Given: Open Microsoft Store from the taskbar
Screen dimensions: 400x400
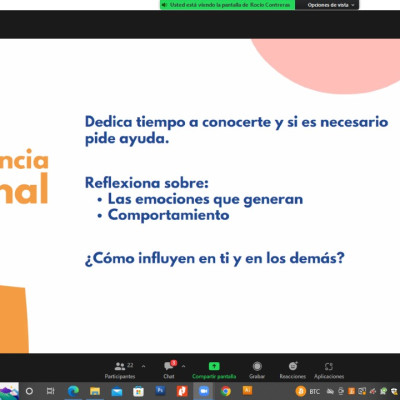Looking at the screenshot, I should (x=138, y=391).
